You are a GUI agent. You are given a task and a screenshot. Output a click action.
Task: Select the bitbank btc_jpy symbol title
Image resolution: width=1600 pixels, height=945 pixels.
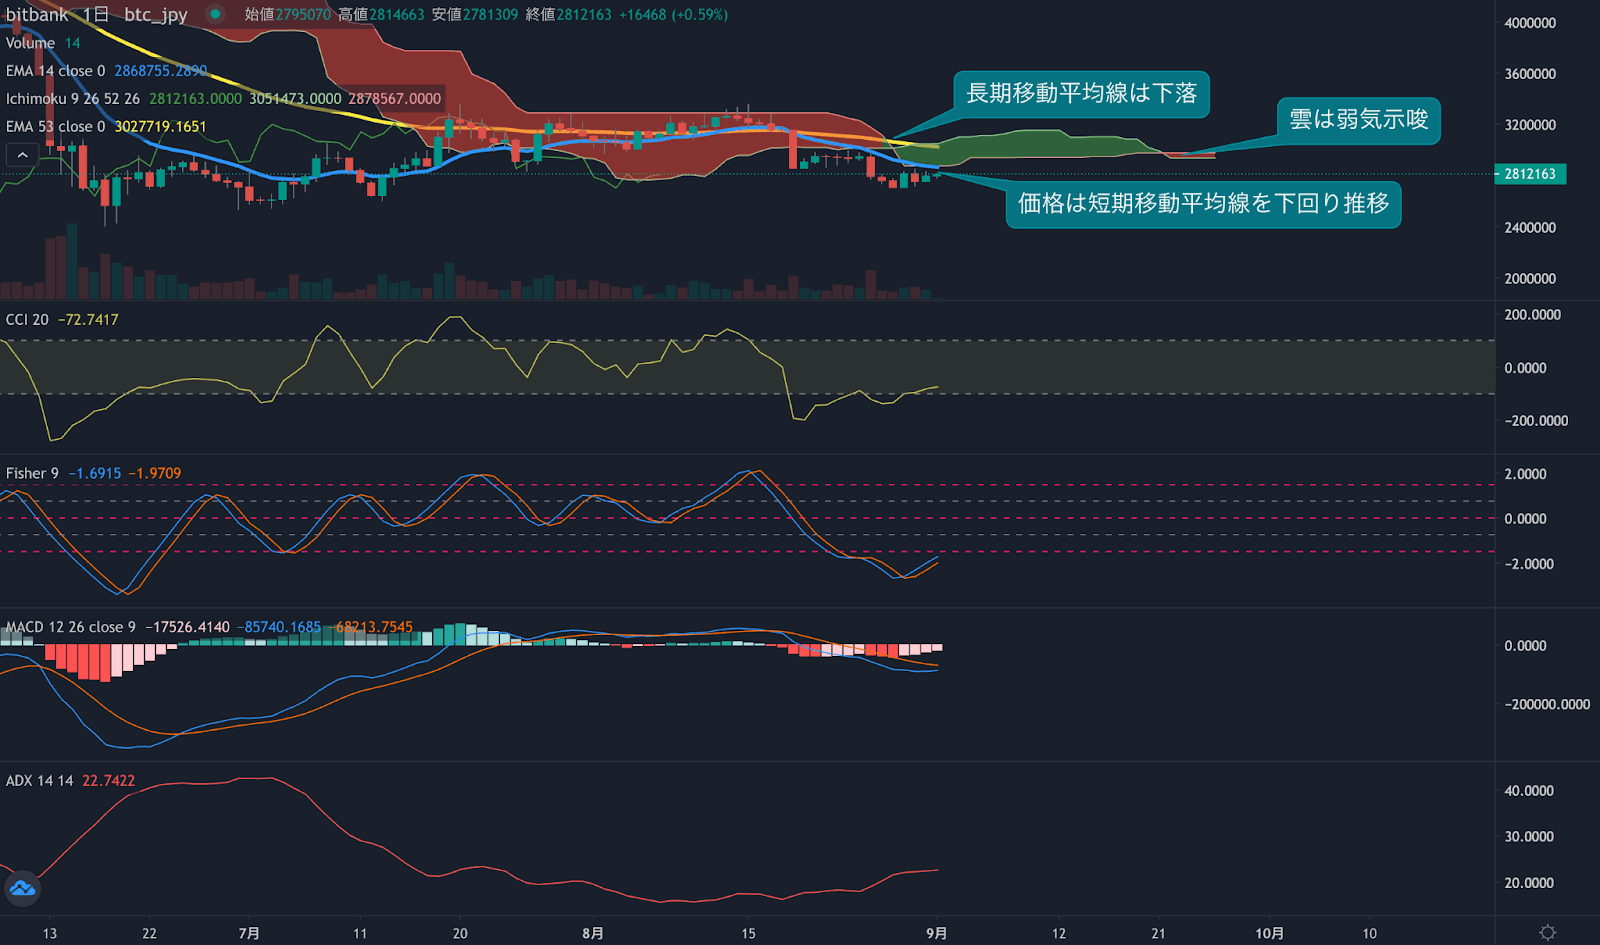[x=96, y=14]
